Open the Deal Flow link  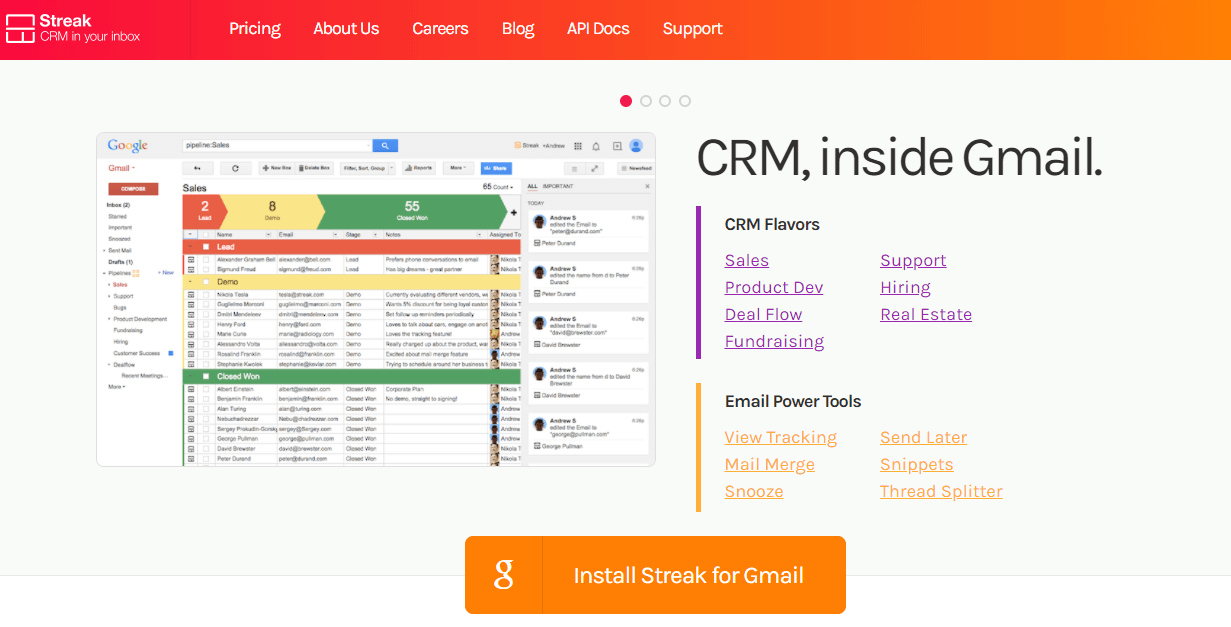pos(763,315)
